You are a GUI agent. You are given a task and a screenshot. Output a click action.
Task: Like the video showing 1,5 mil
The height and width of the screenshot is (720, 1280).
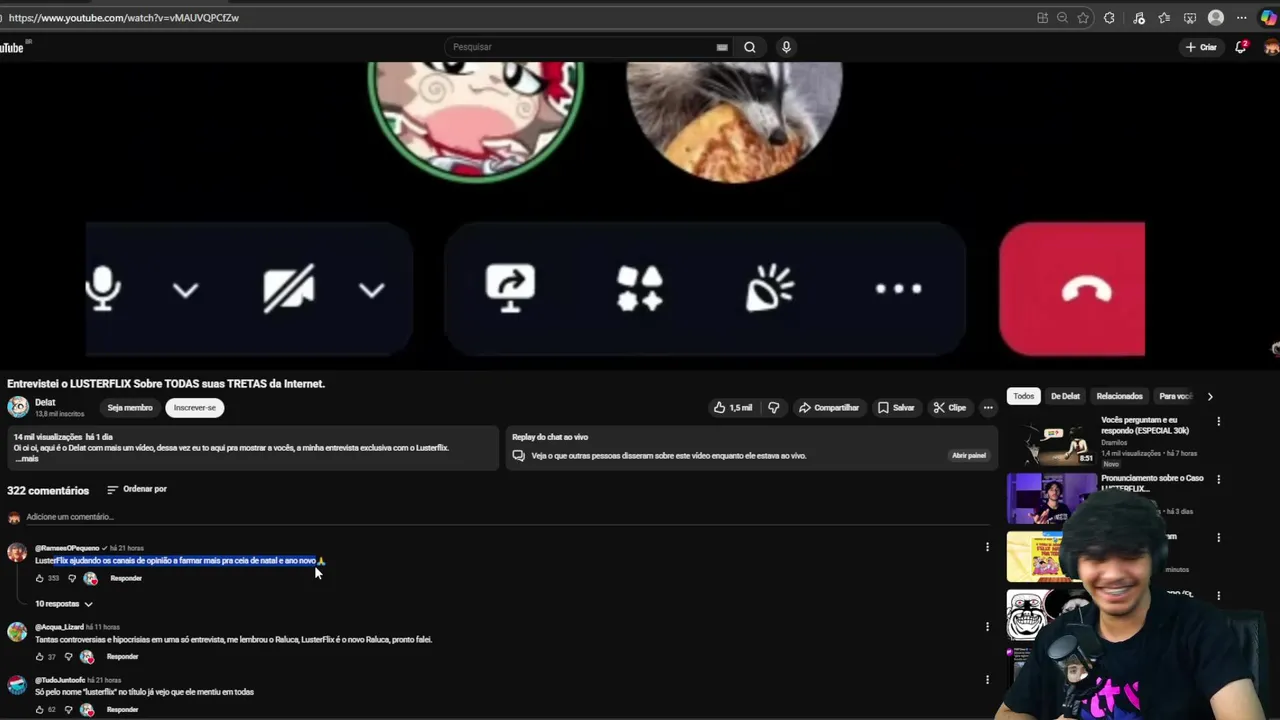click(x=733, y=408)
